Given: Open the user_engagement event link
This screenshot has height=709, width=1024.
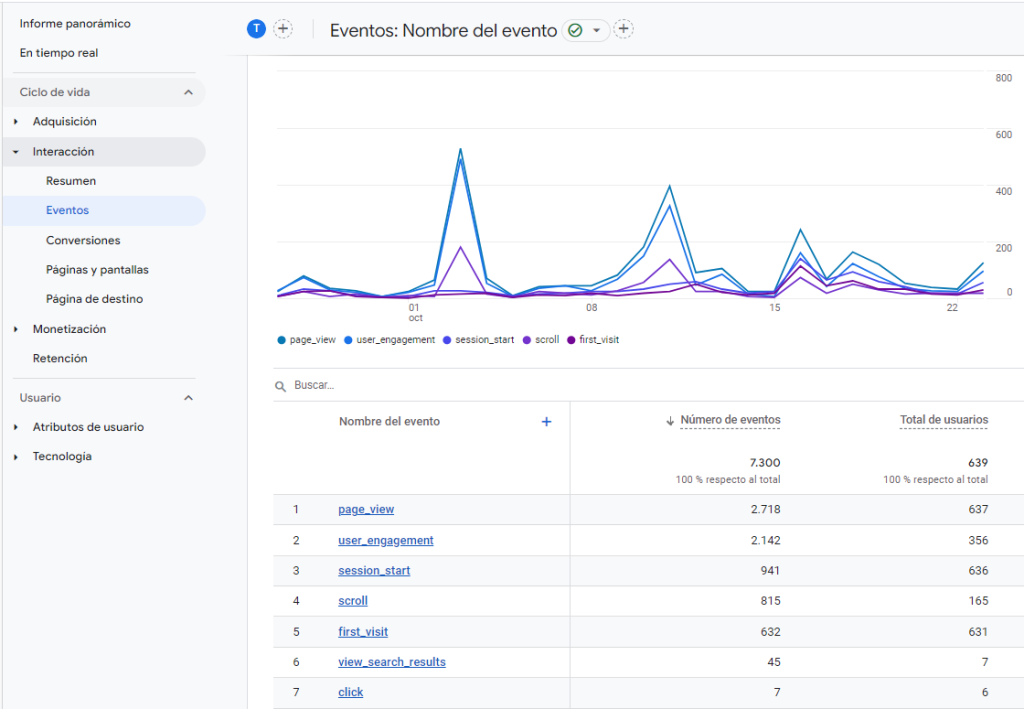Looking at the screenshot, I should (x=385, y=540).
